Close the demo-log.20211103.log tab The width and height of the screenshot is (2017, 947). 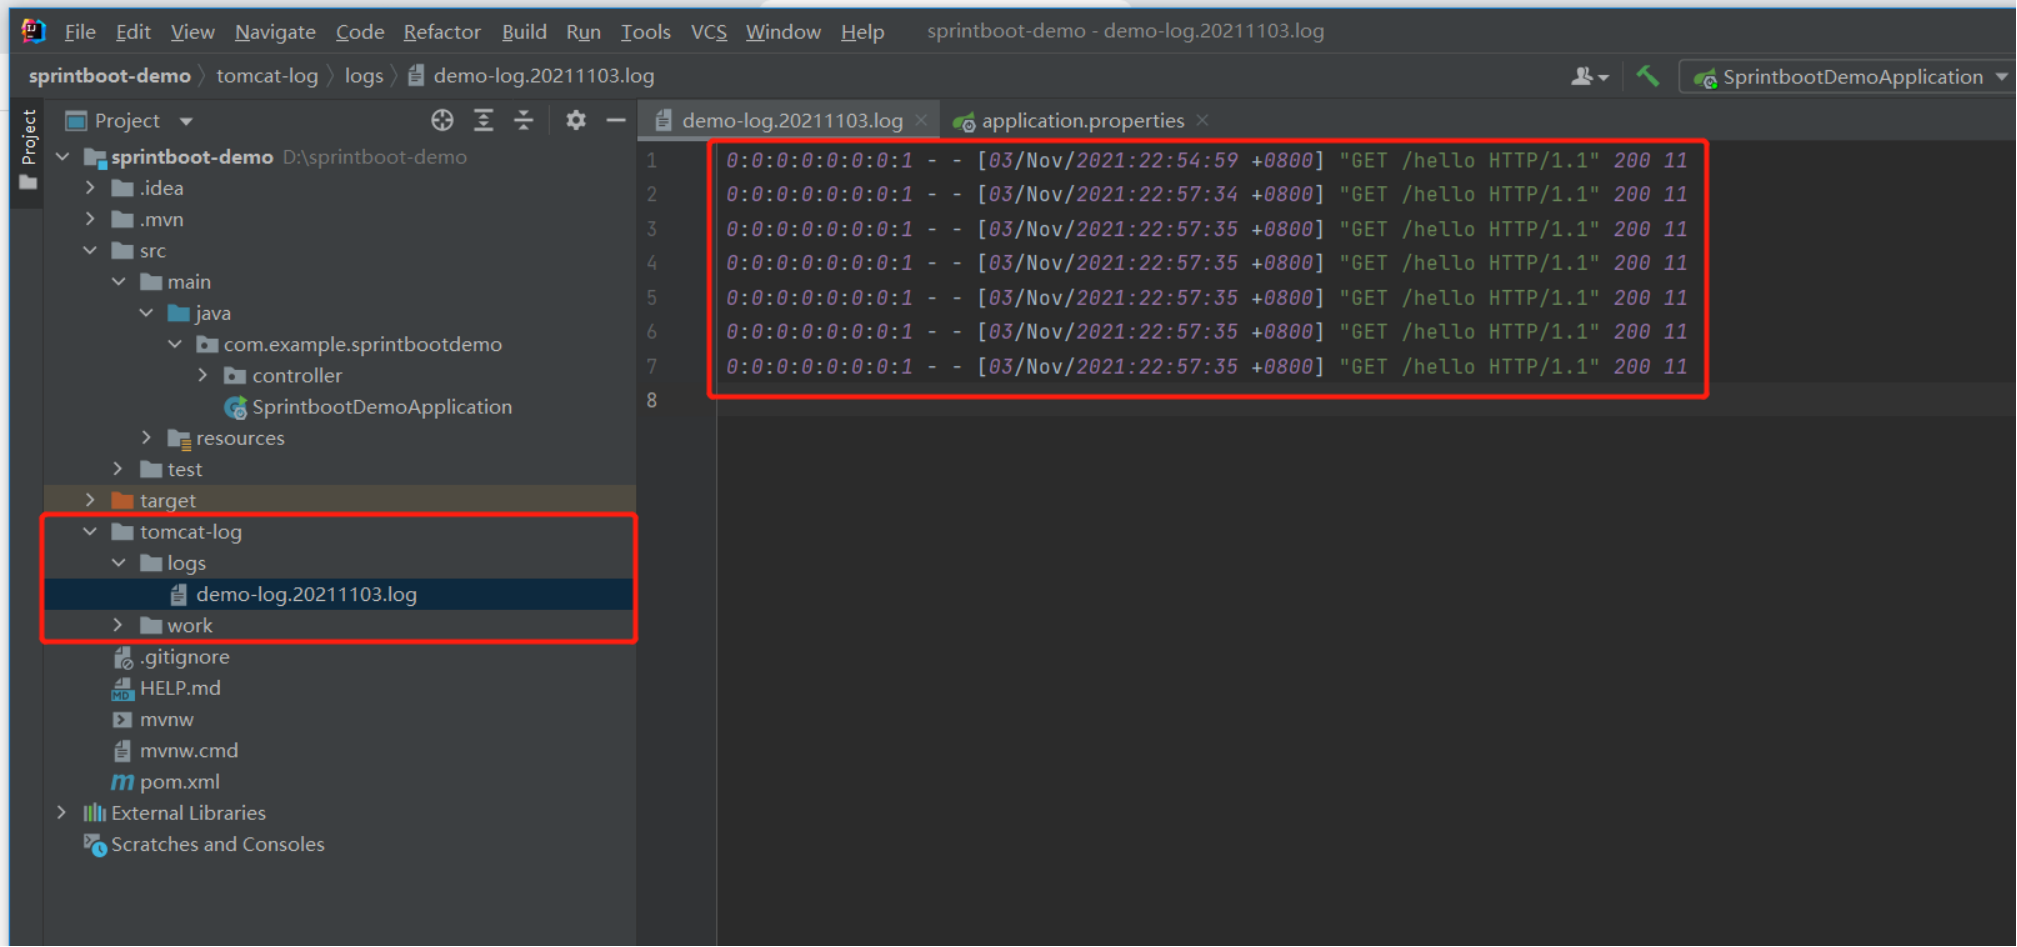pos(921,121)
